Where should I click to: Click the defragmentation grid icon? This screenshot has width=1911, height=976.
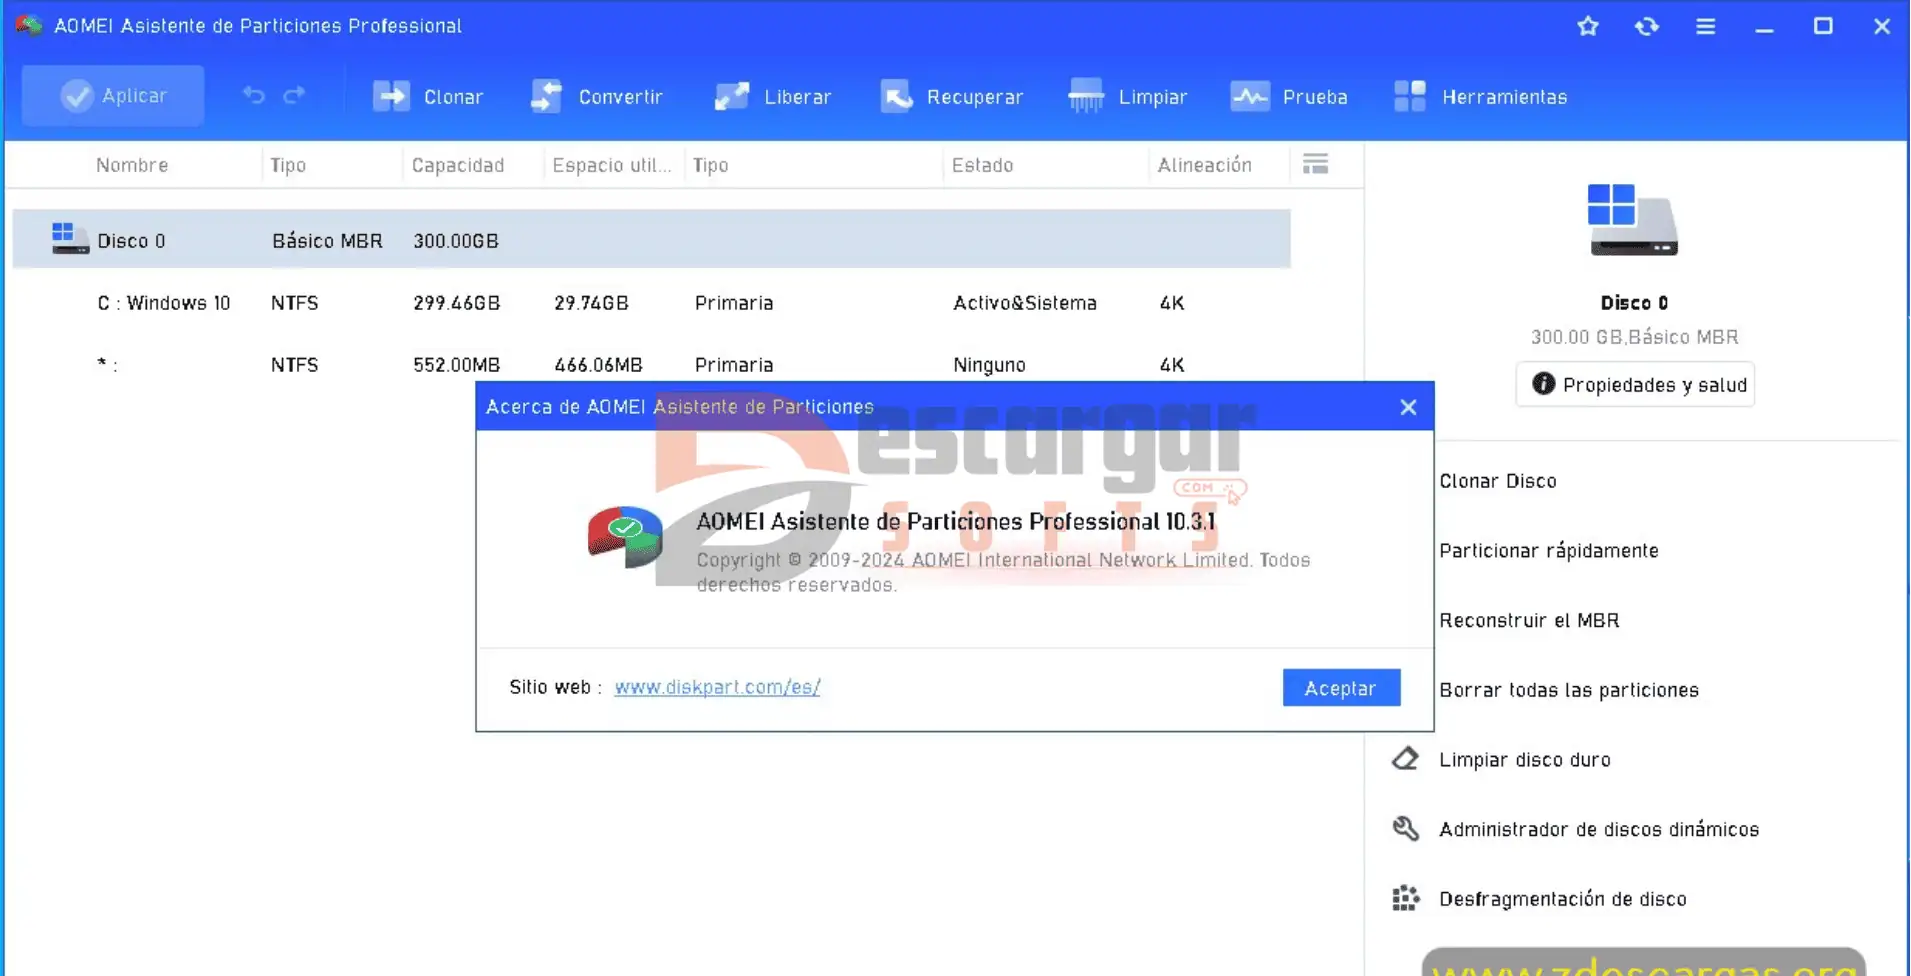1405,898
